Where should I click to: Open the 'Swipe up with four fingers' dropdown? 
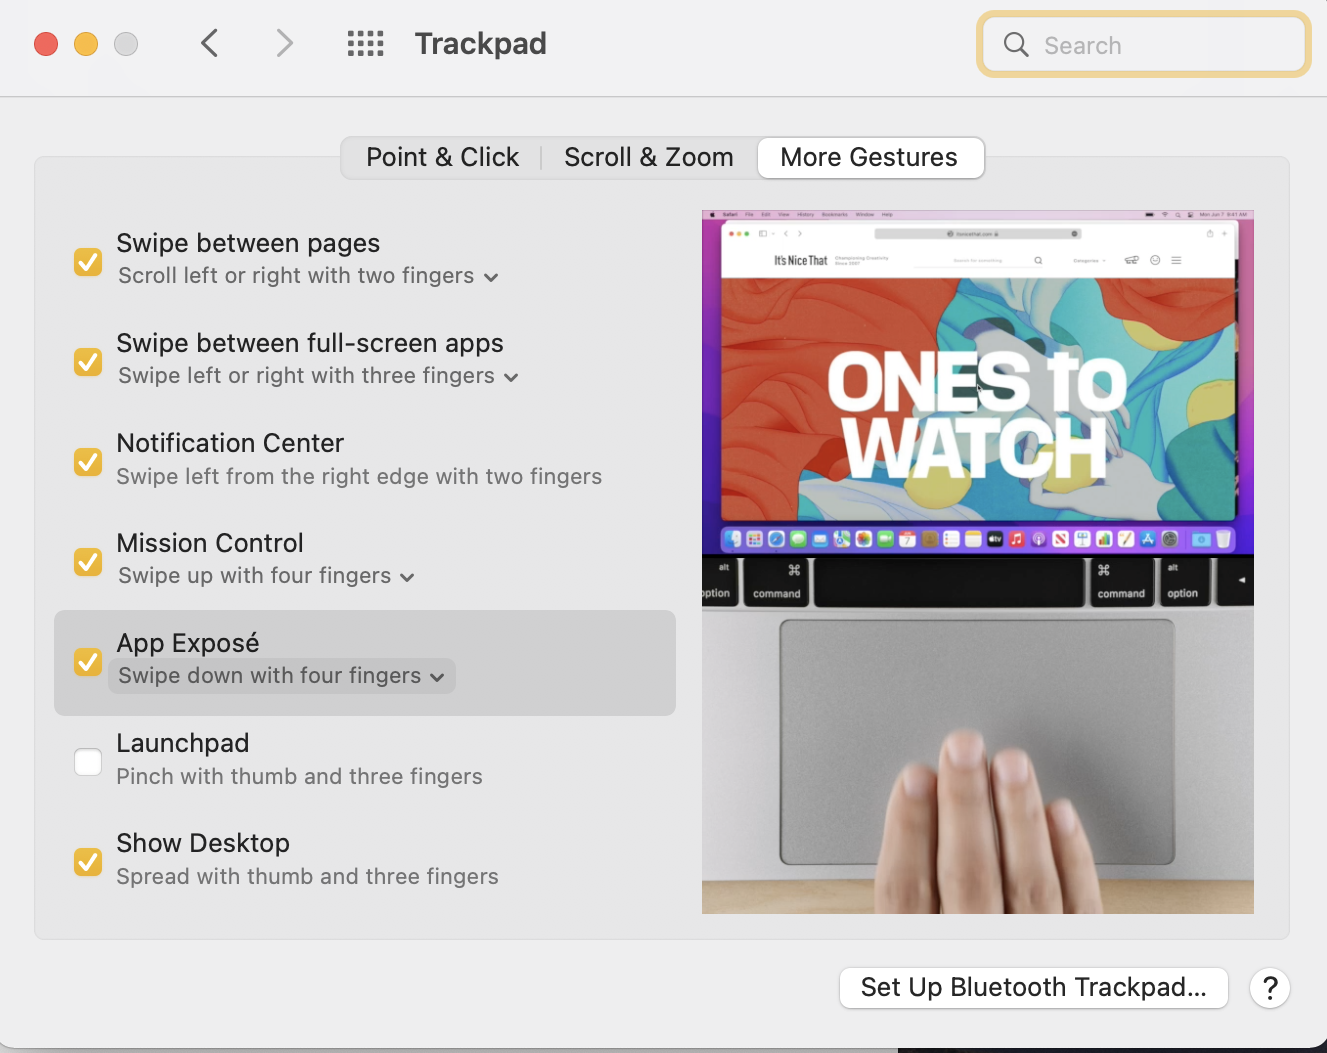tap(266, 576)
